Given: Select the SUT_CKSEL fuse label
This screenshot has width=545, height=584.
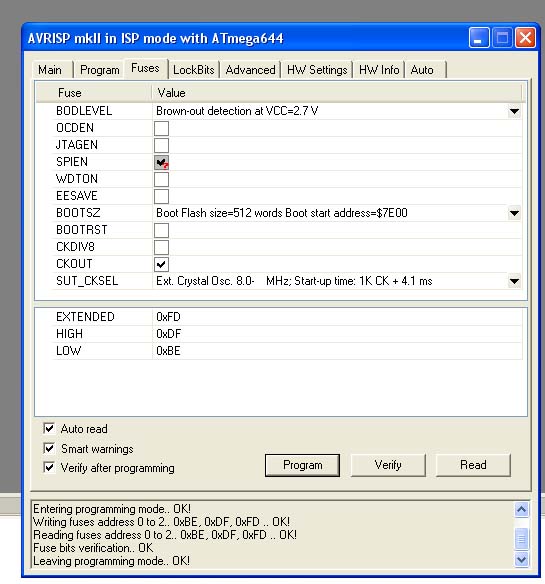Looking at the screenshot, I should point(87,281).
